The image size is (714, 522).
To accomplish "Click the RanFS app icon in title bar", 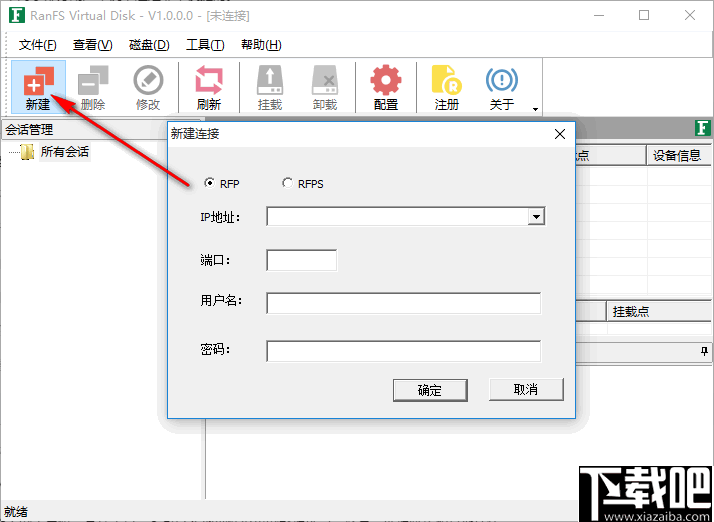I will tap(16, 15).
